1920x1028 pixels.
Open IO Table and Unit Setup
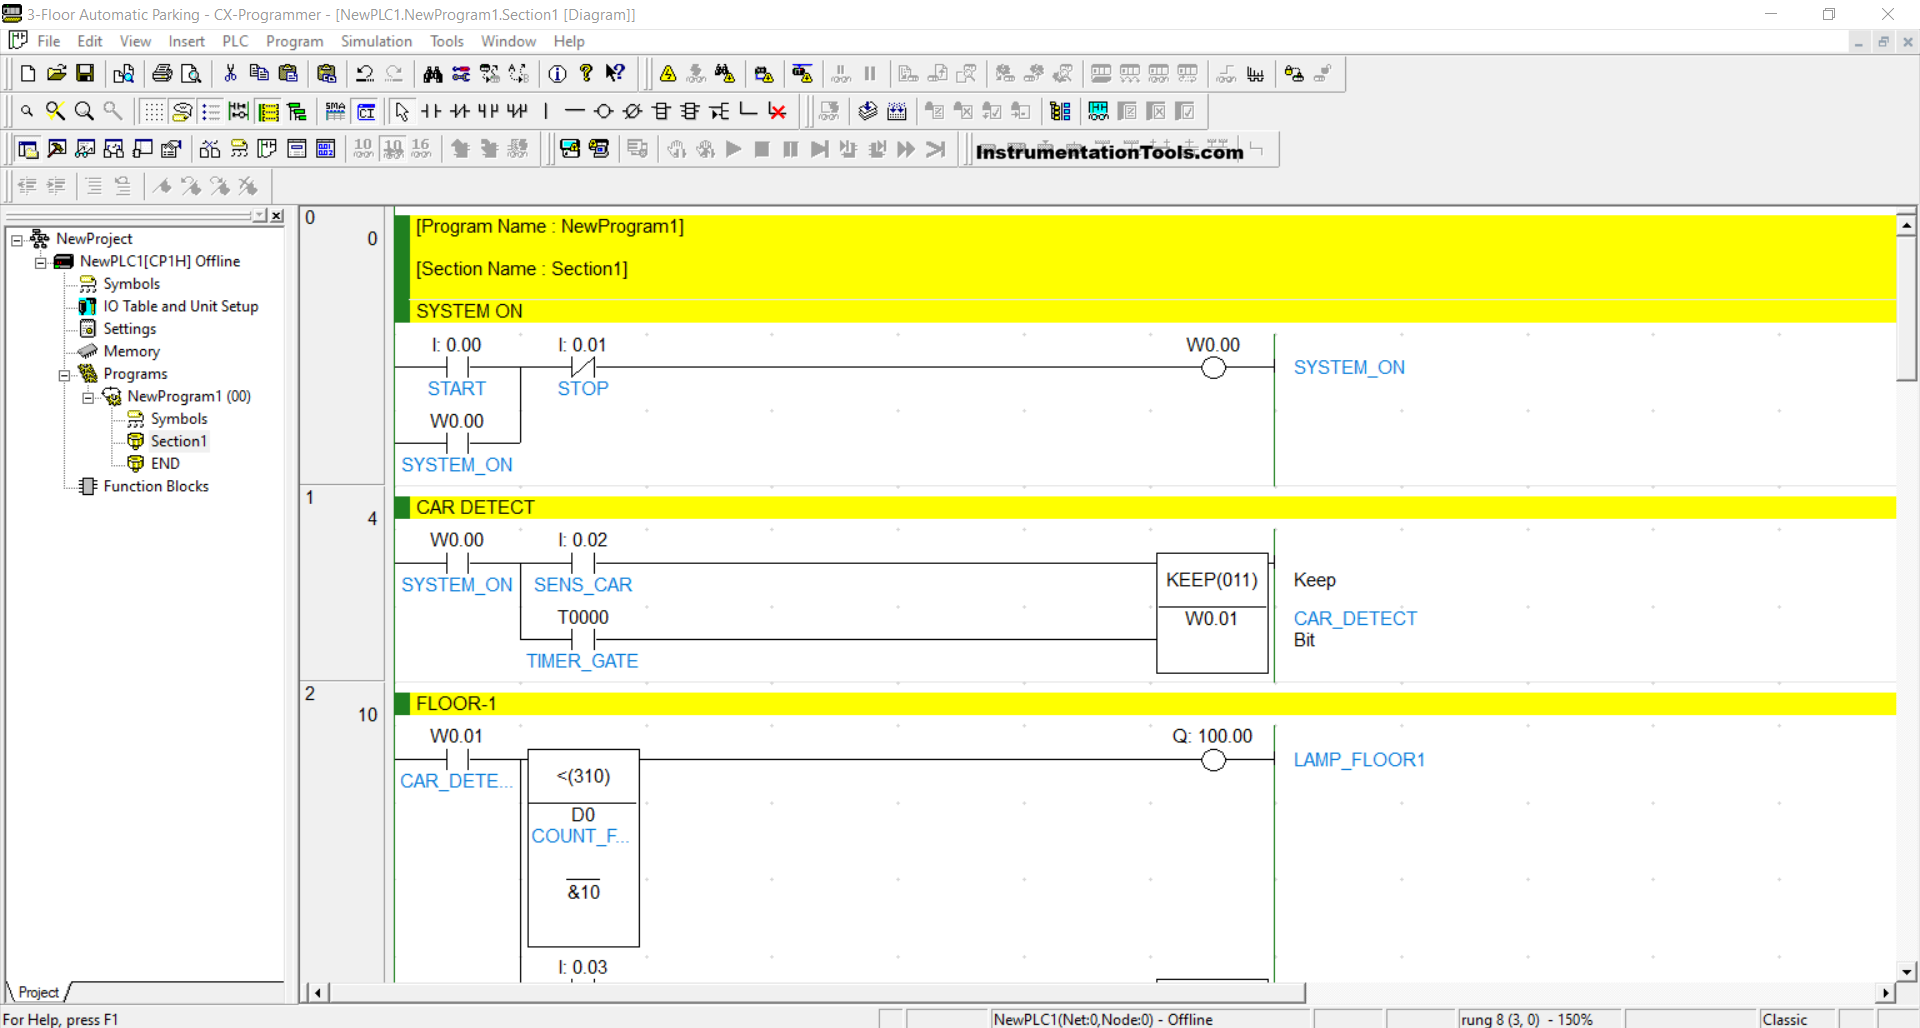[x=180, y=306]
